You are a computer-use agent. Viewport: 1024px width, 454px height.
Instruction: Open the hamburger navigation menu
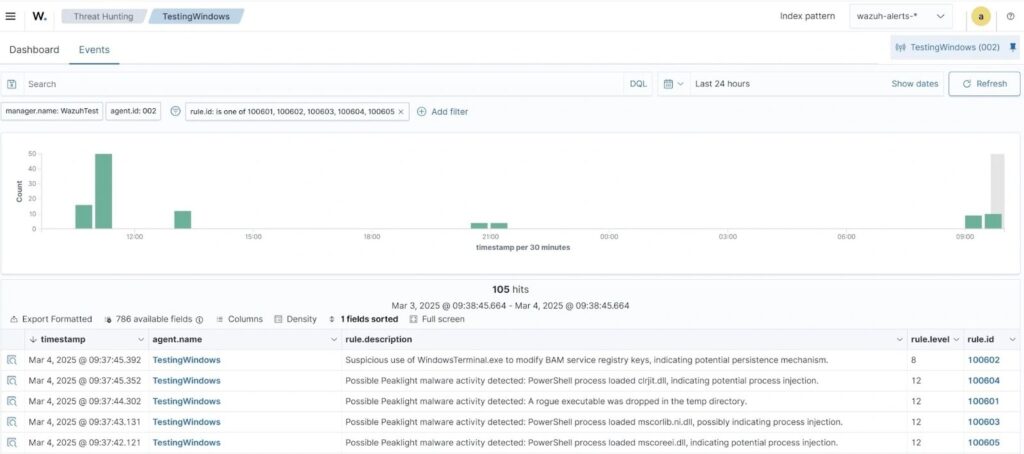[x=10, y=16]
